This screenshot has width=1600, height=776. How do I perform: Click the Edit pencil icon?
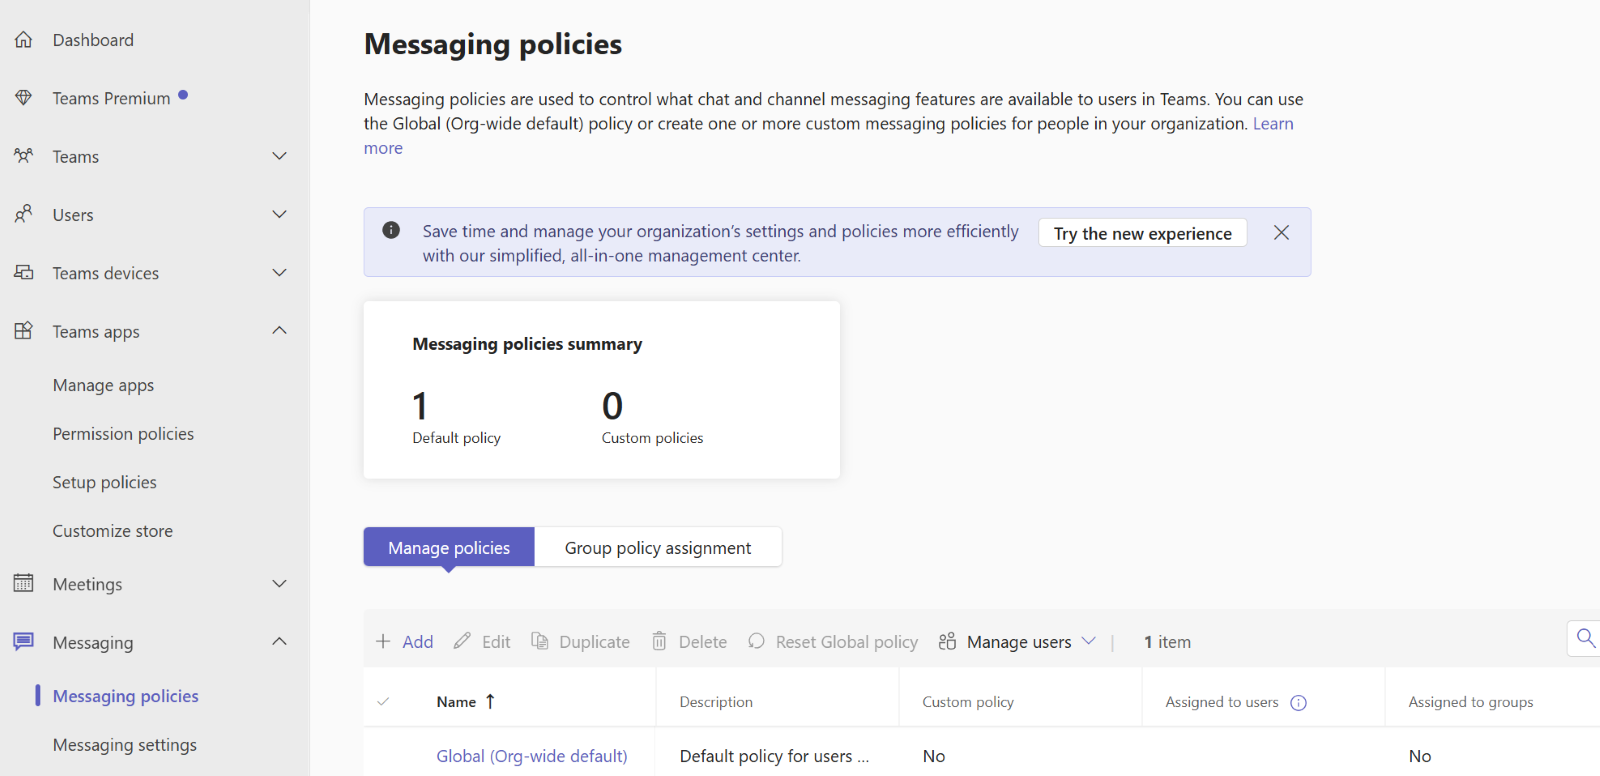pyautogui.click(x=462, y=641)
